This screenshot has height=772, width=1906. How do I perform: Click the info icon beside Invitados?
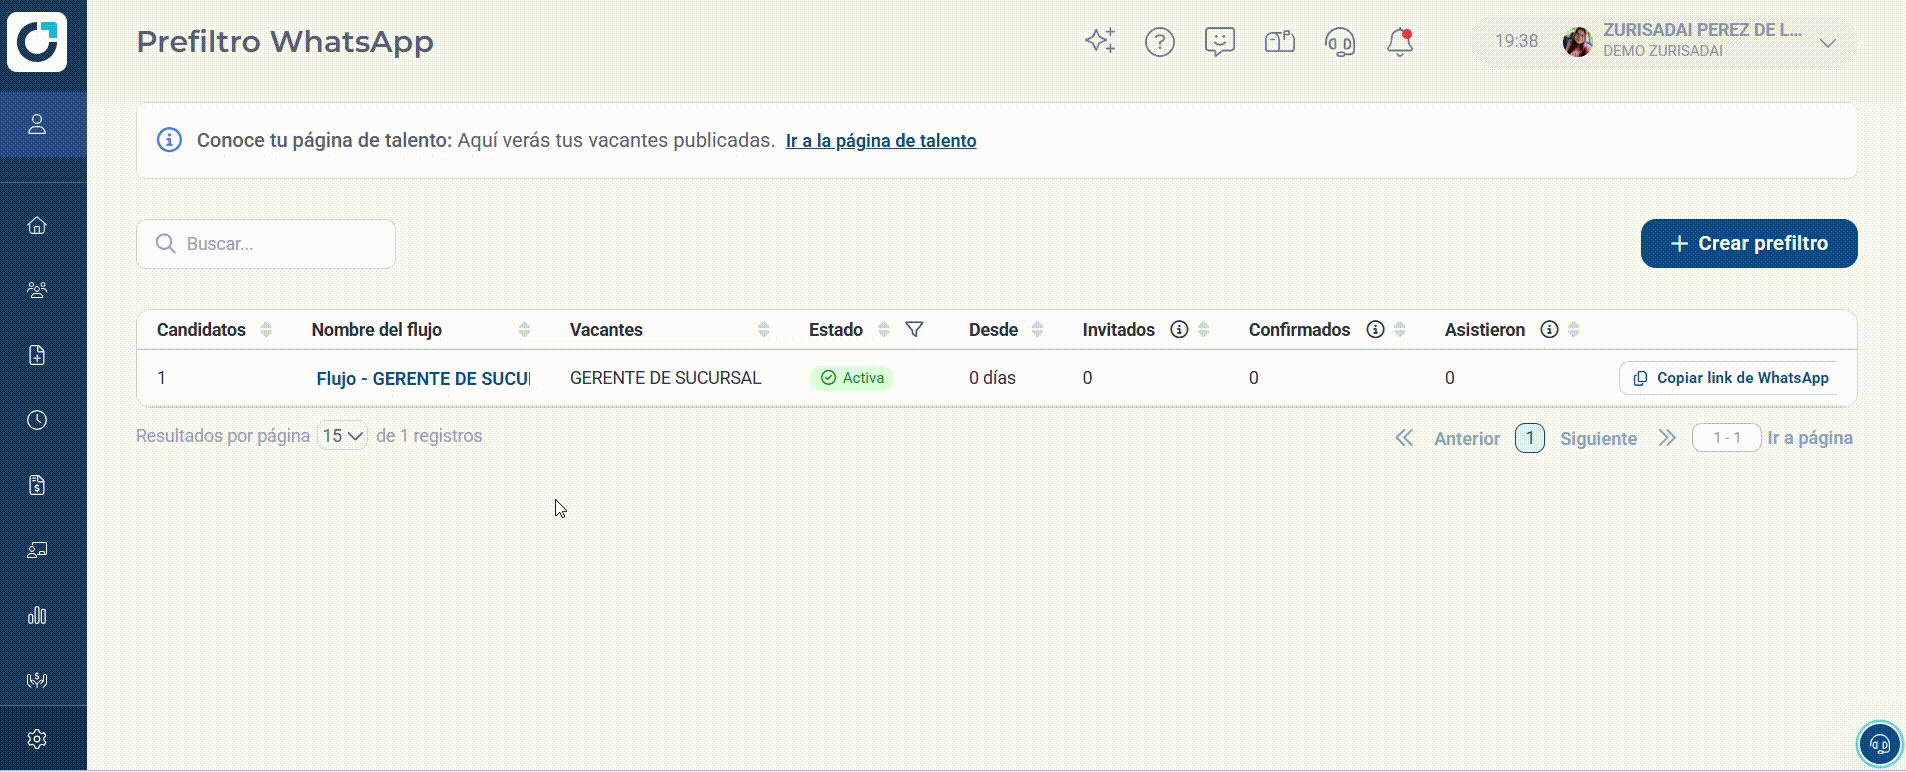click(x=1179, y=329)
